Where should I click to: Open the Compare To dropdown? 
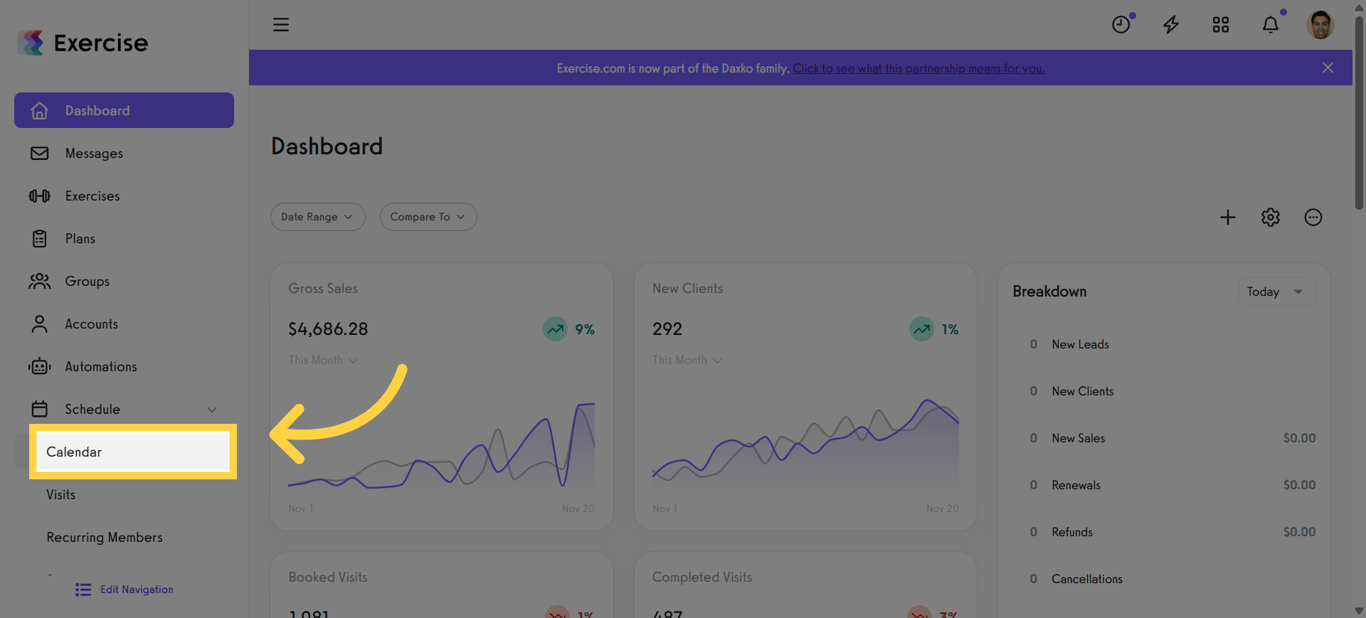(428, 217)
